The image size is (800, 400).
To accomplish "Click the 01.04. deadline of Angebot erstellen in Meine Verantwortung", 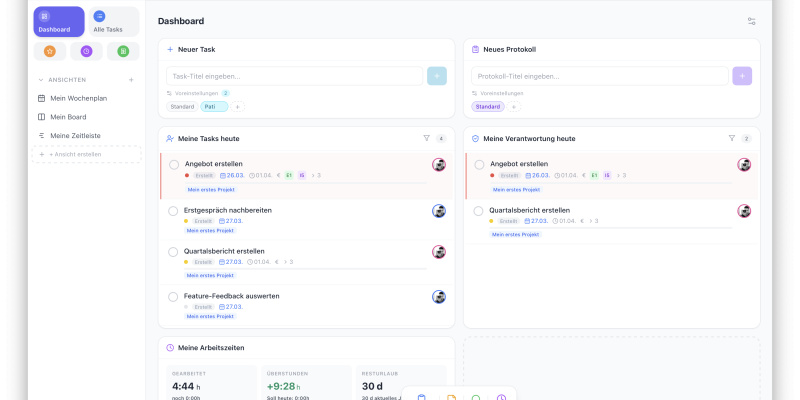I will [x=566, y=176].
